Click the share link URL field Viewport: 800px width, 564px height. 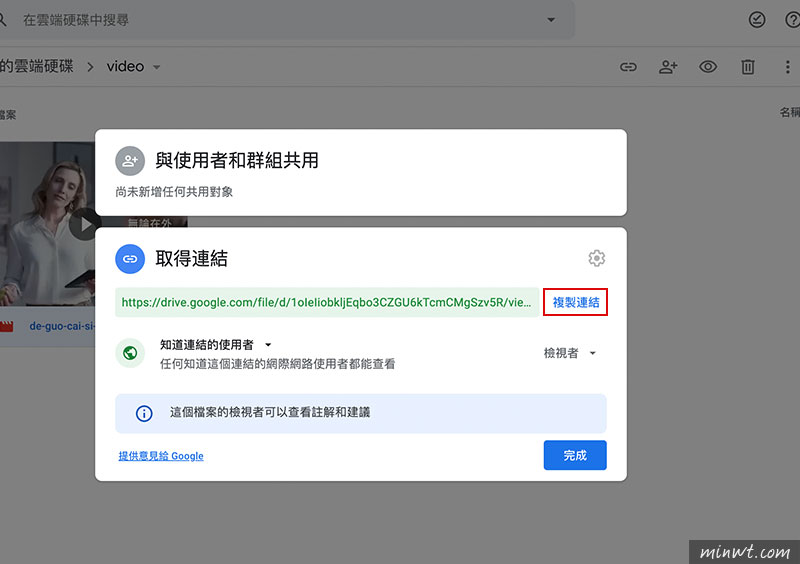(x=327, y=302)
